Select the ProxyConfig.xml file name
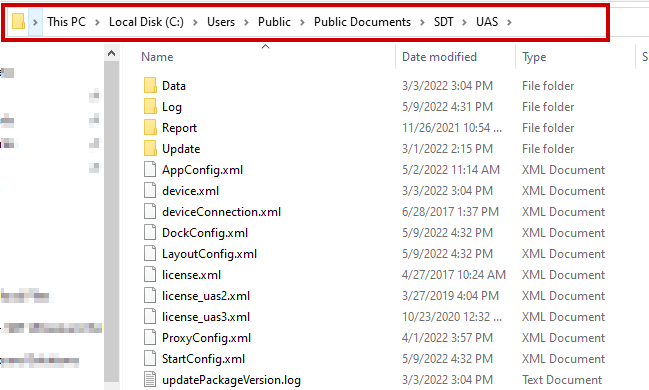 pyautogui.click(x=207, y=338)
